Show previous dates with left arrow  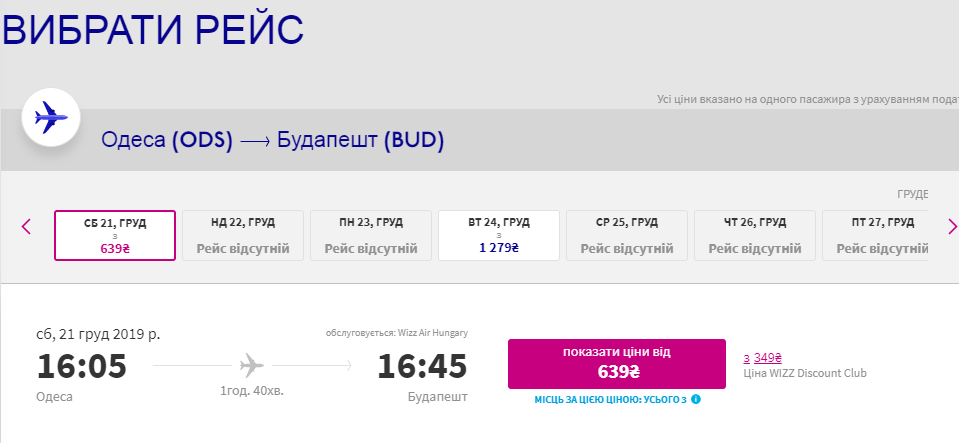[x=26, y=227]
